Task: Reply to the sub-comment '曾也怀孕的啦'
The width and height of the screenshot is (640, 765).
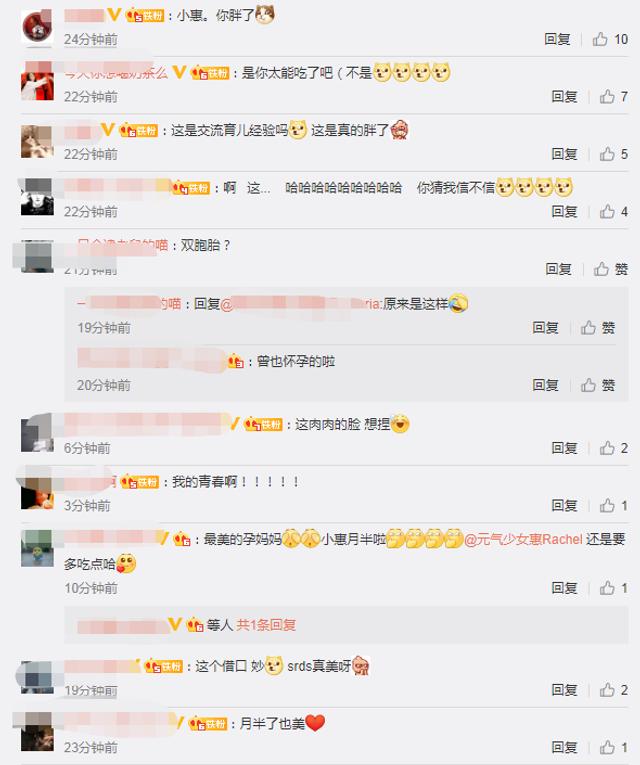Action: [x=545, y=385]
